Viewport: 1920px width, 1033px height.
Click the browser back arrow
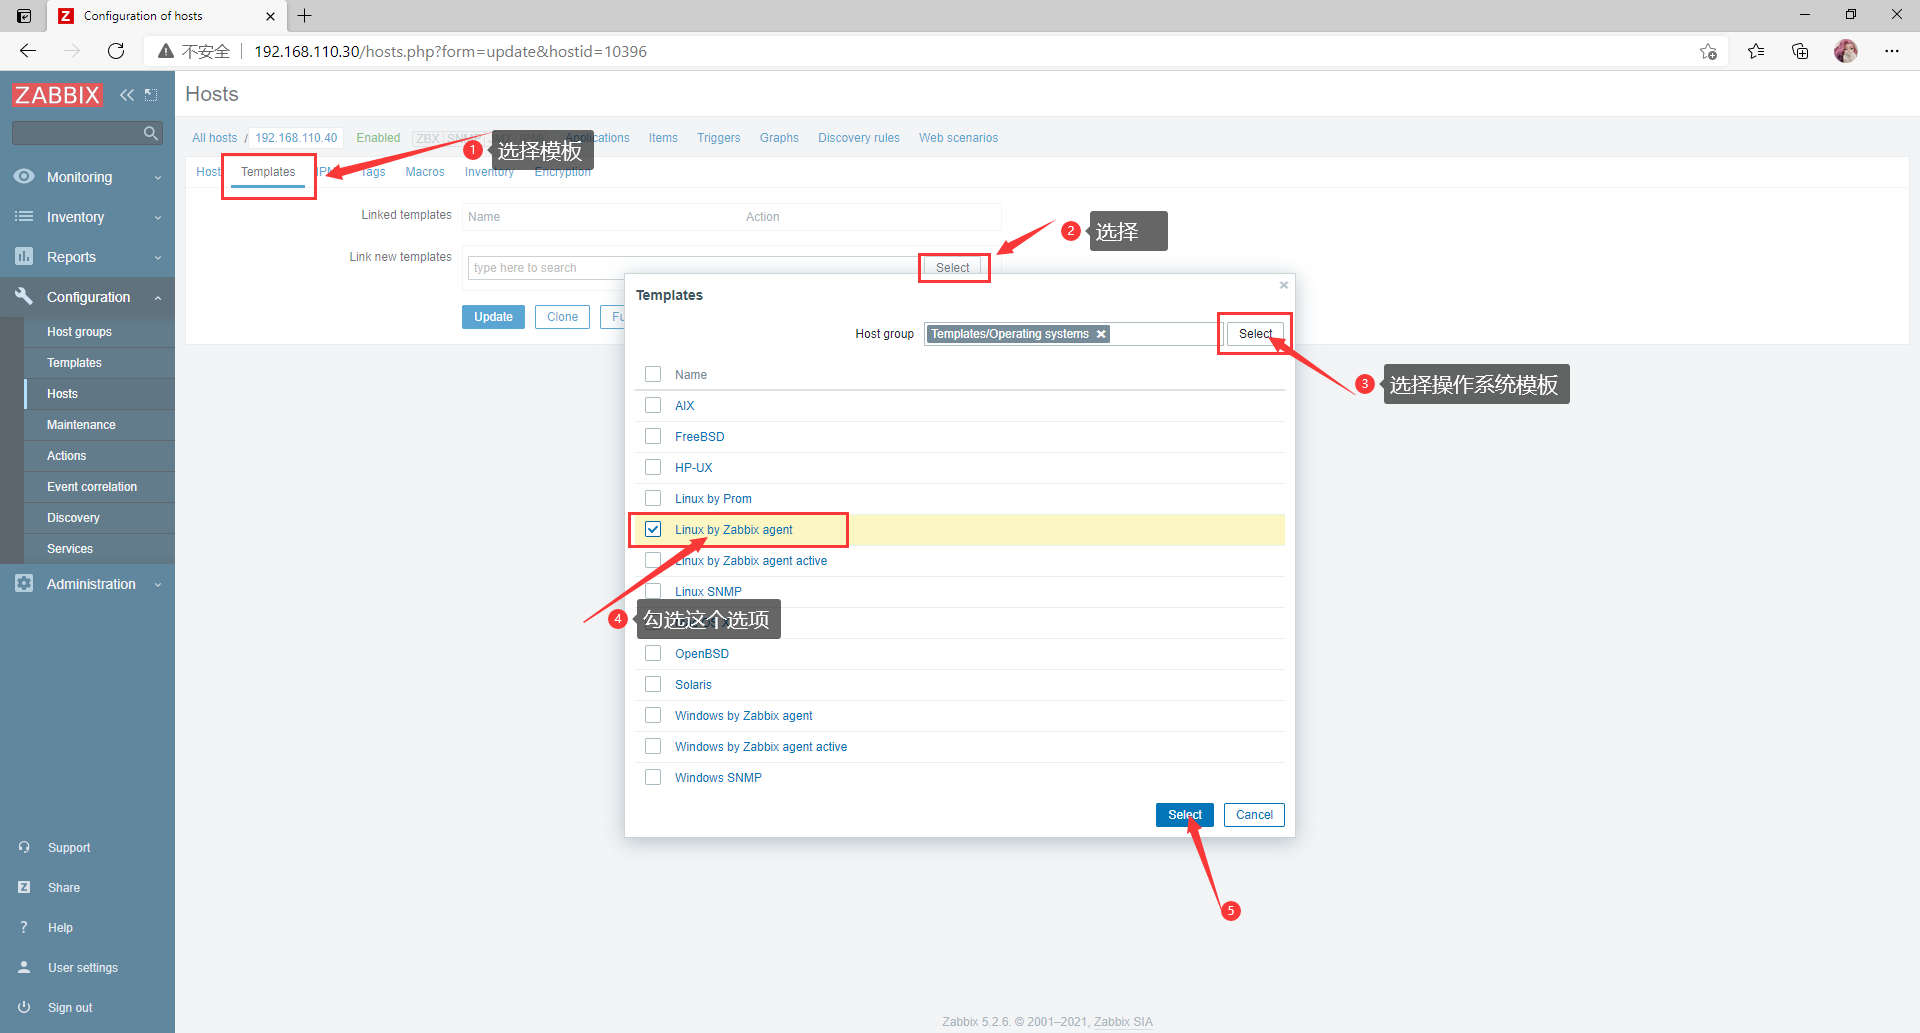[28, 51]
